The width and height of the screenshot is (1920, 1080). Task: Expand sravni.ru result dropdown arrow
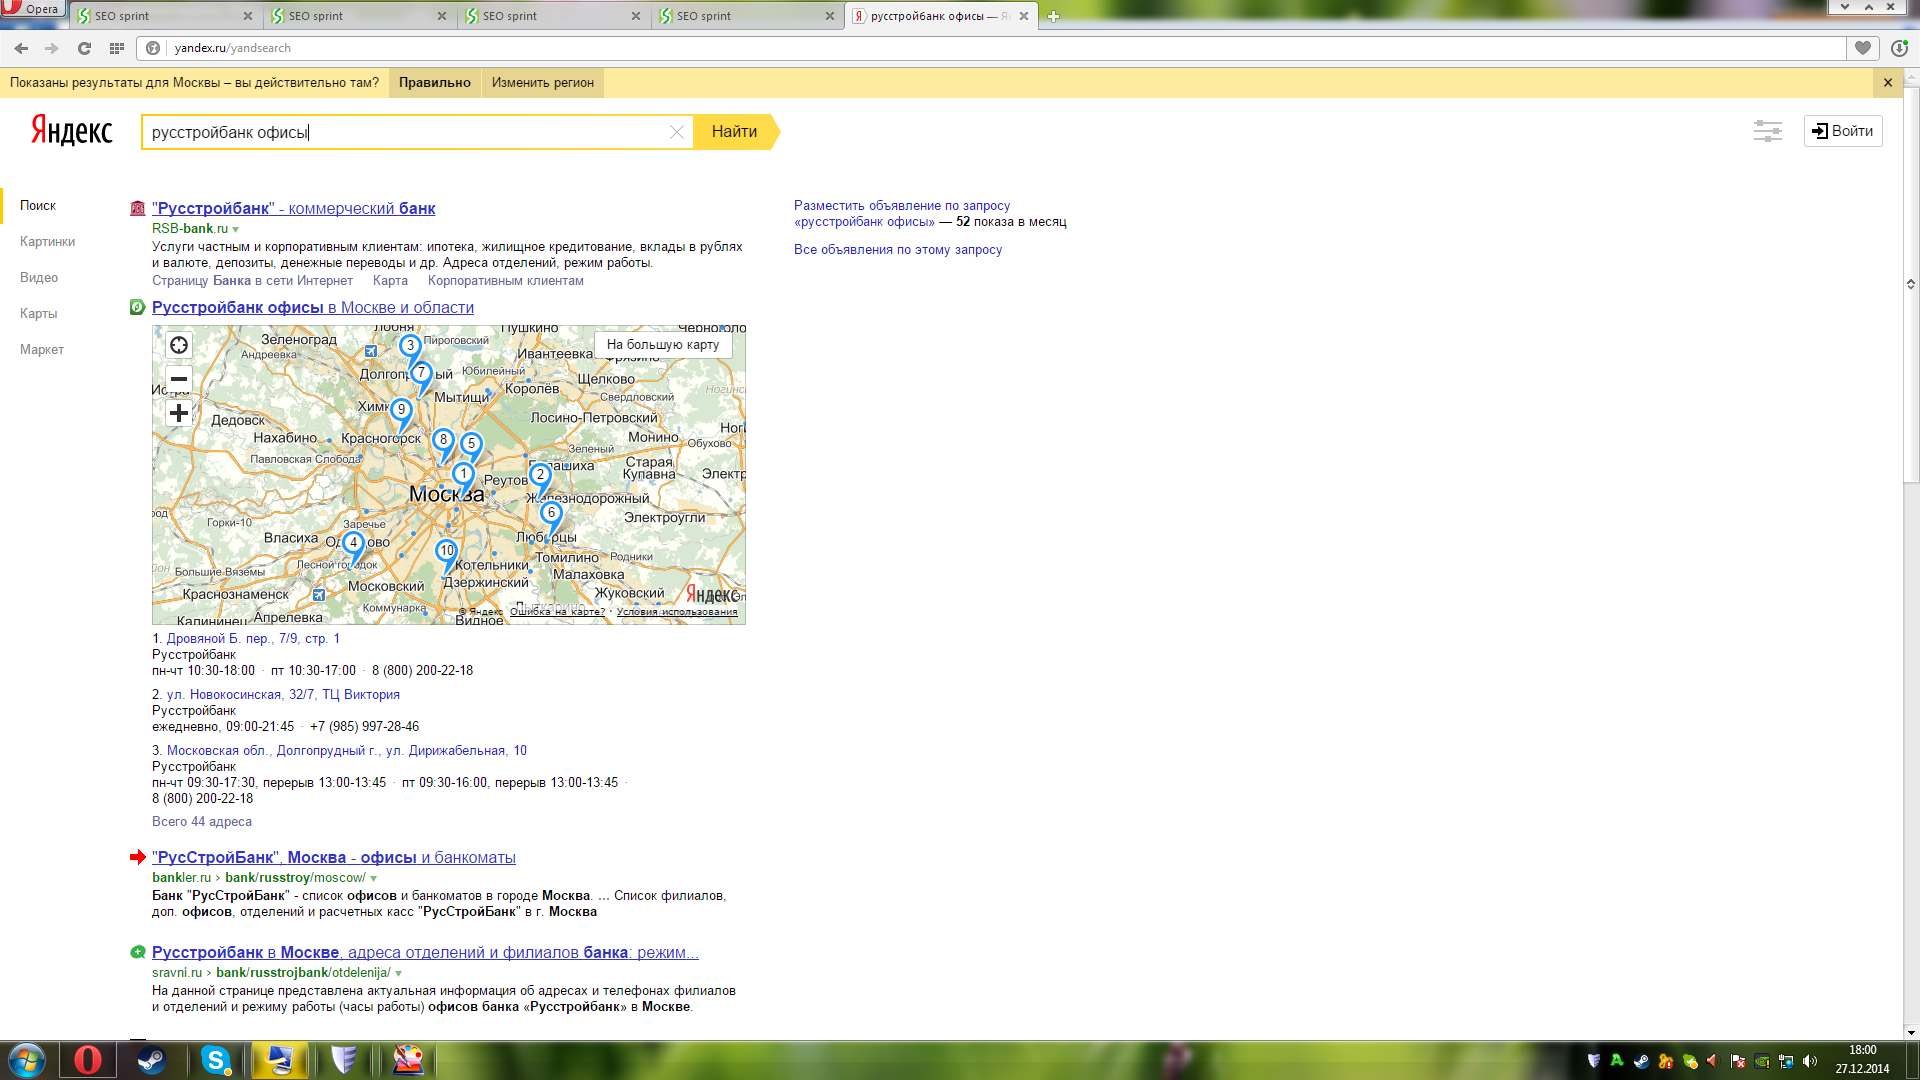[398, 974]
